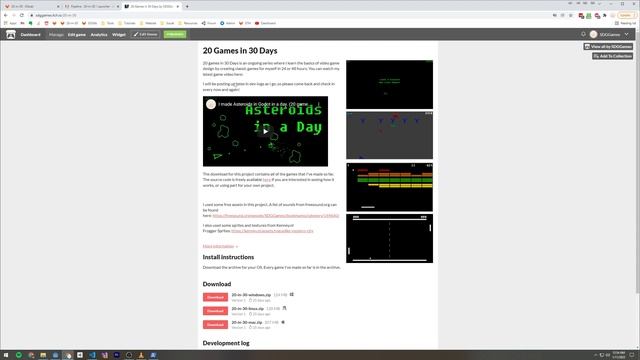Select Edit game in the manage bar
The image size is (640, 360).
[77, 35]
